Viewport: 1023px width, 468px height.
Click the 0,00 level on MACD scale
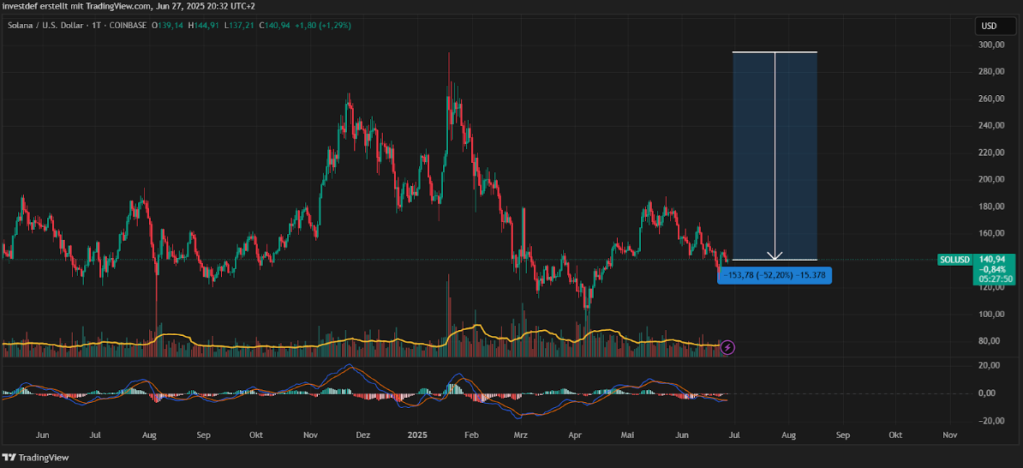point(990,393)
